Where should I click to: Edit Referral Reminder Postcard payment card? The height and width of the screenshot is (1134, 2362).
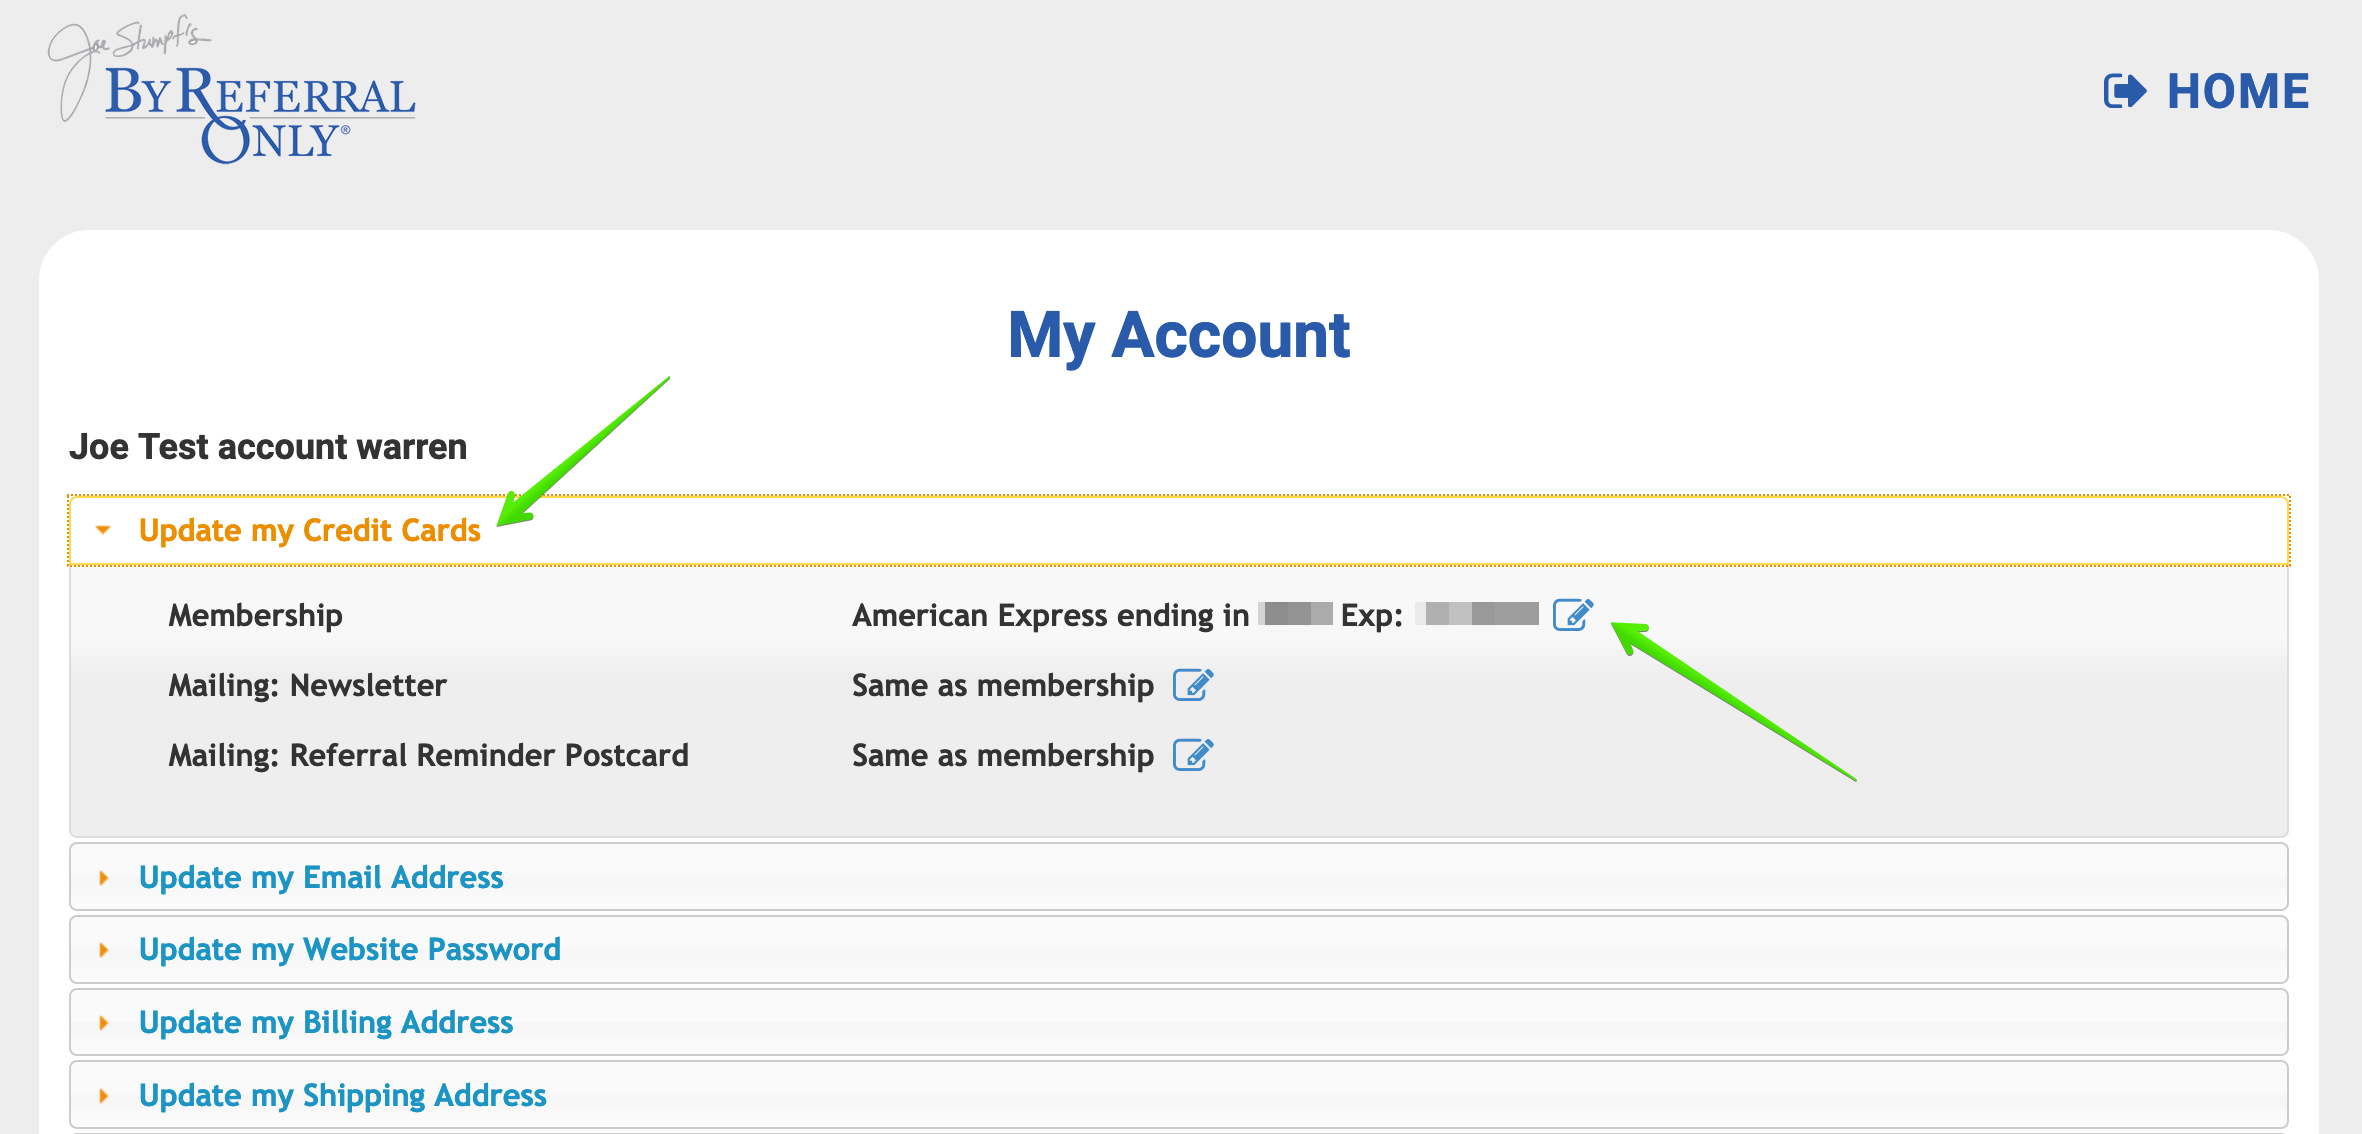pyautogui.click(x=1192, y=755)
